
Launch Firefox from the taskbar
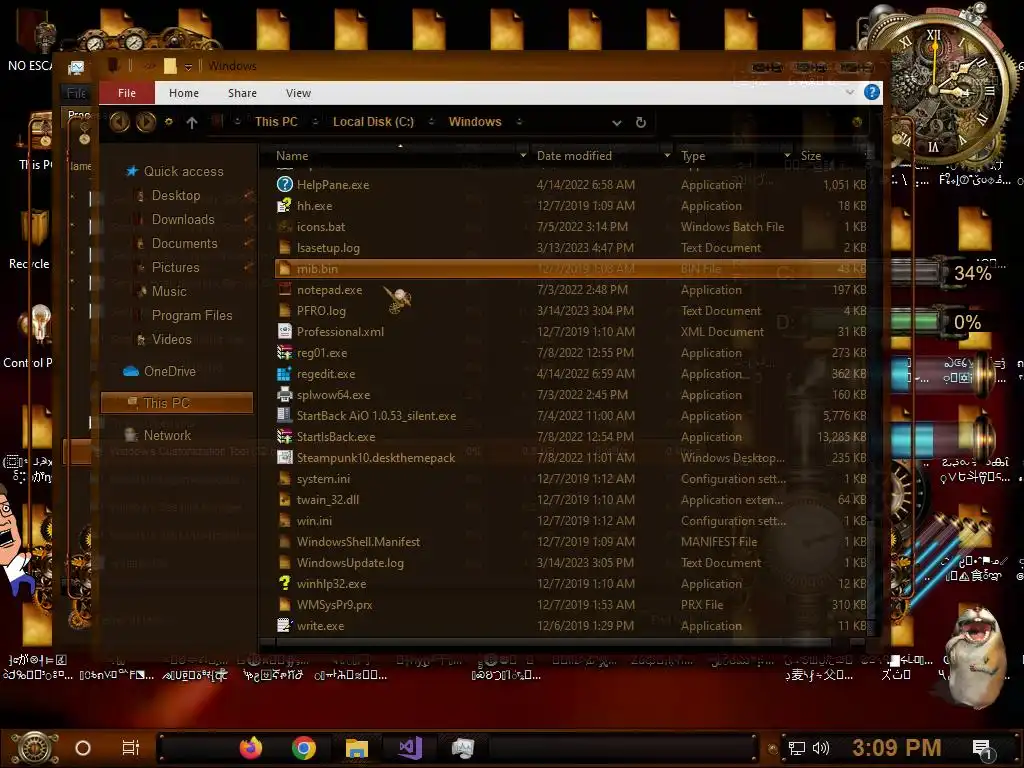251,748
